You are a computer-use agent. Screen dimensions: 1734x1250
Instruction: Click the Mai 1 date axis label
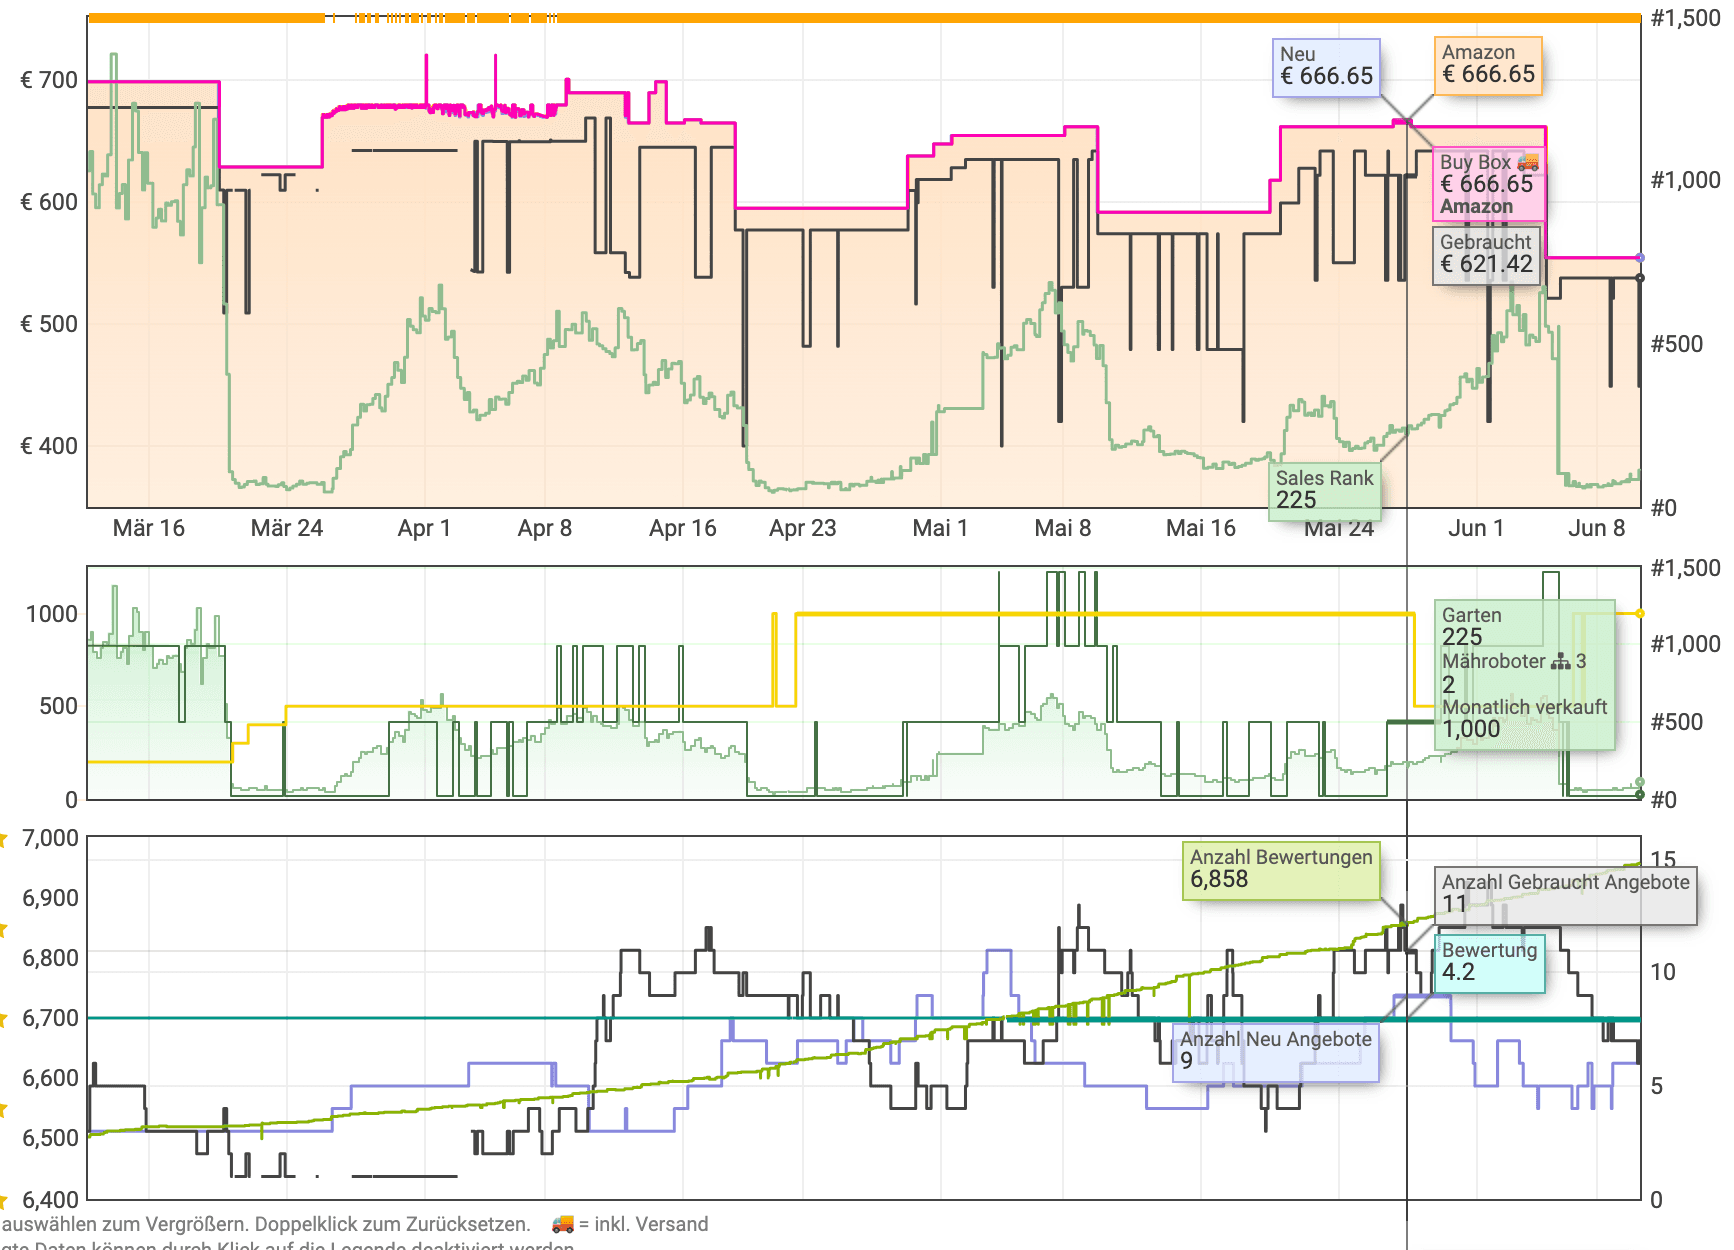pyautogui.click(x=940, y=528)
